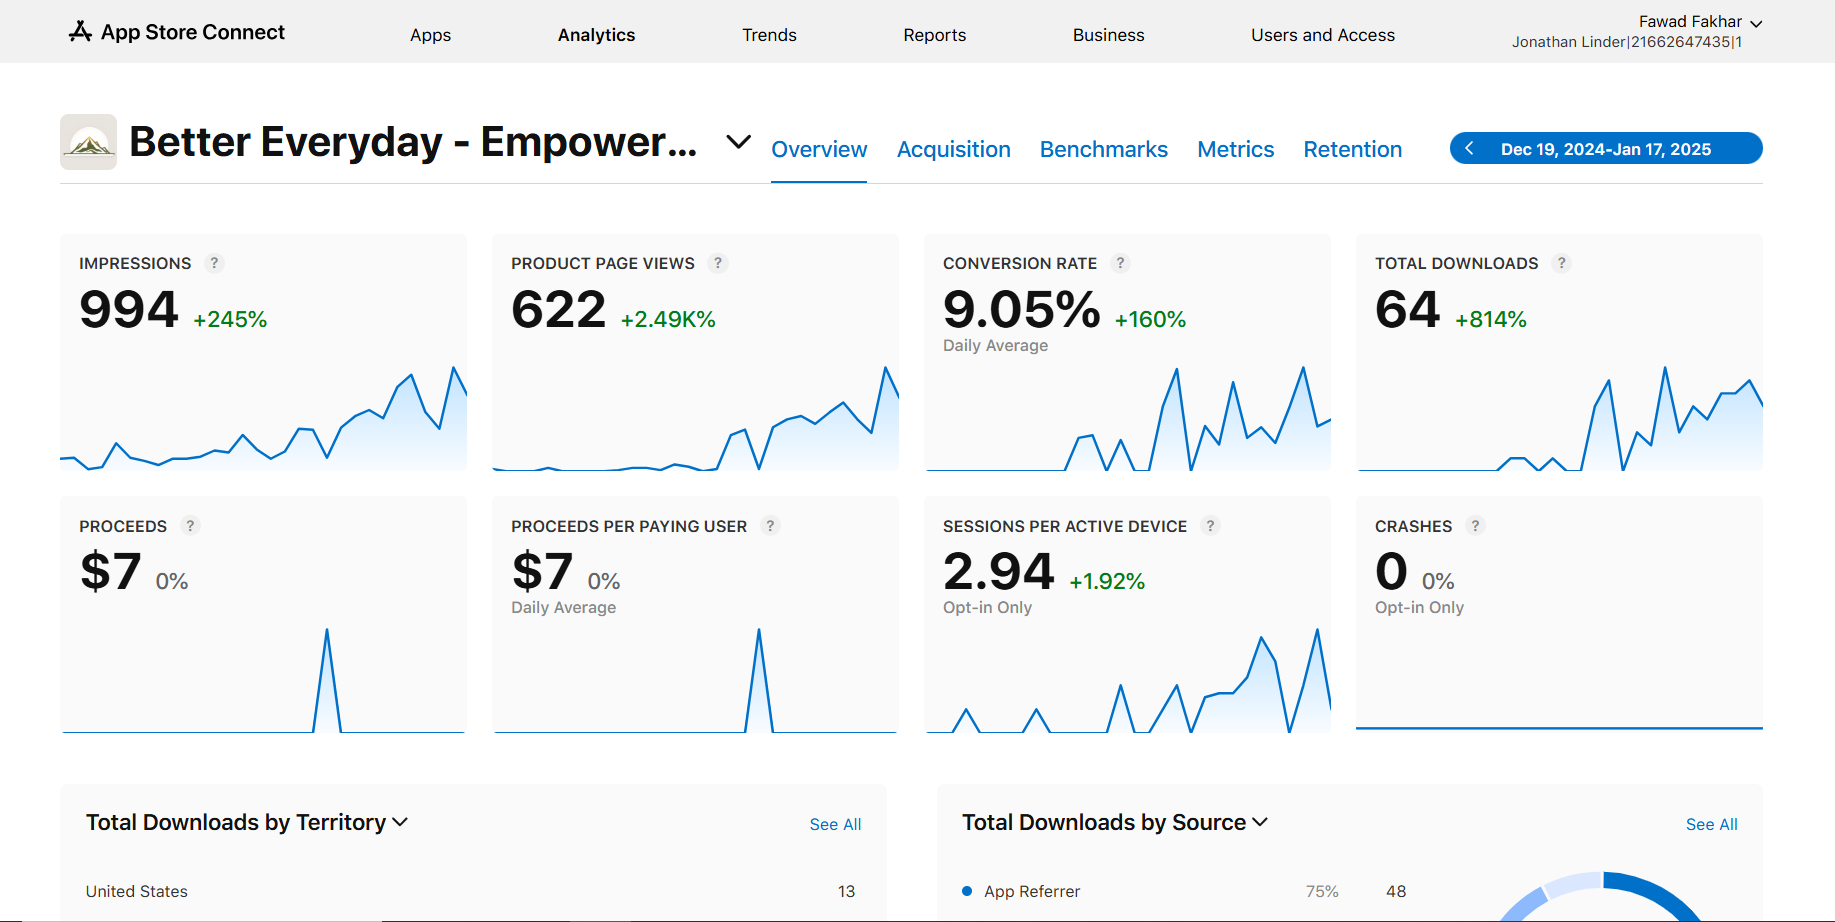Click the Conversion Rate 9.05% value
Image resolution: width=1835 pixels, height=922 pixels.
[1021, 309]
